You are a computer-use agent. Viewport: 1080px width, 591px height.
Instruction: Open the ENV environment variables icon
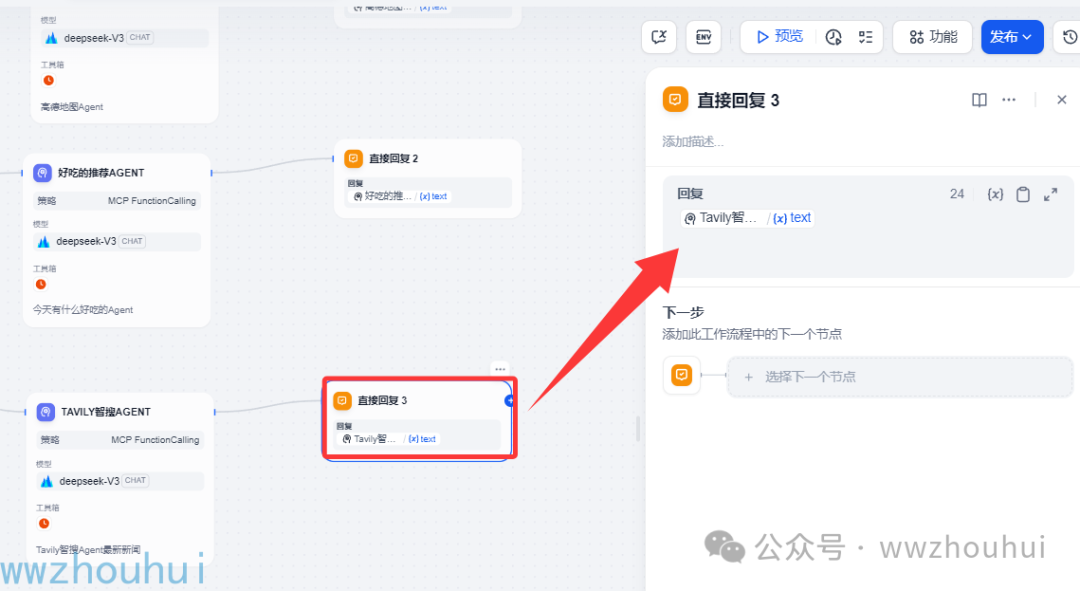point(703,37)
